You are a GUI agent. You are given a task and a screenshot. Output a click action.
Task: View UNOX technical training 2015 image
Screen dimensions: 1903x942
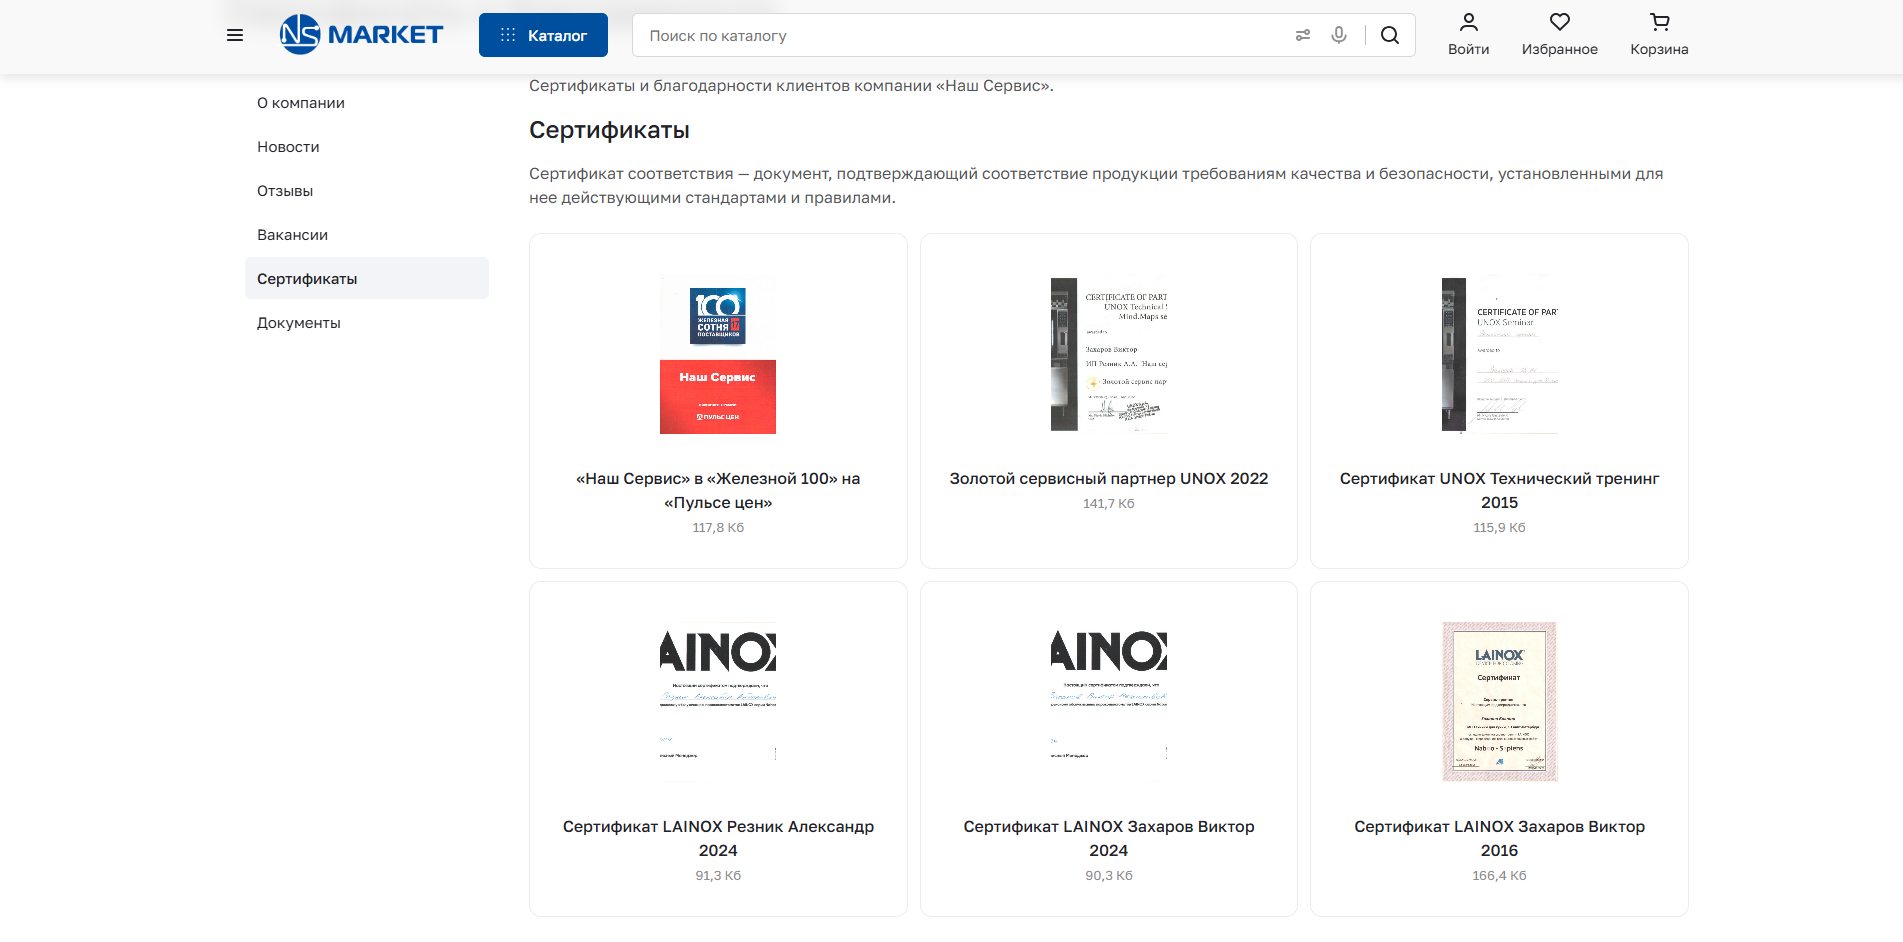pos(1500,354)
